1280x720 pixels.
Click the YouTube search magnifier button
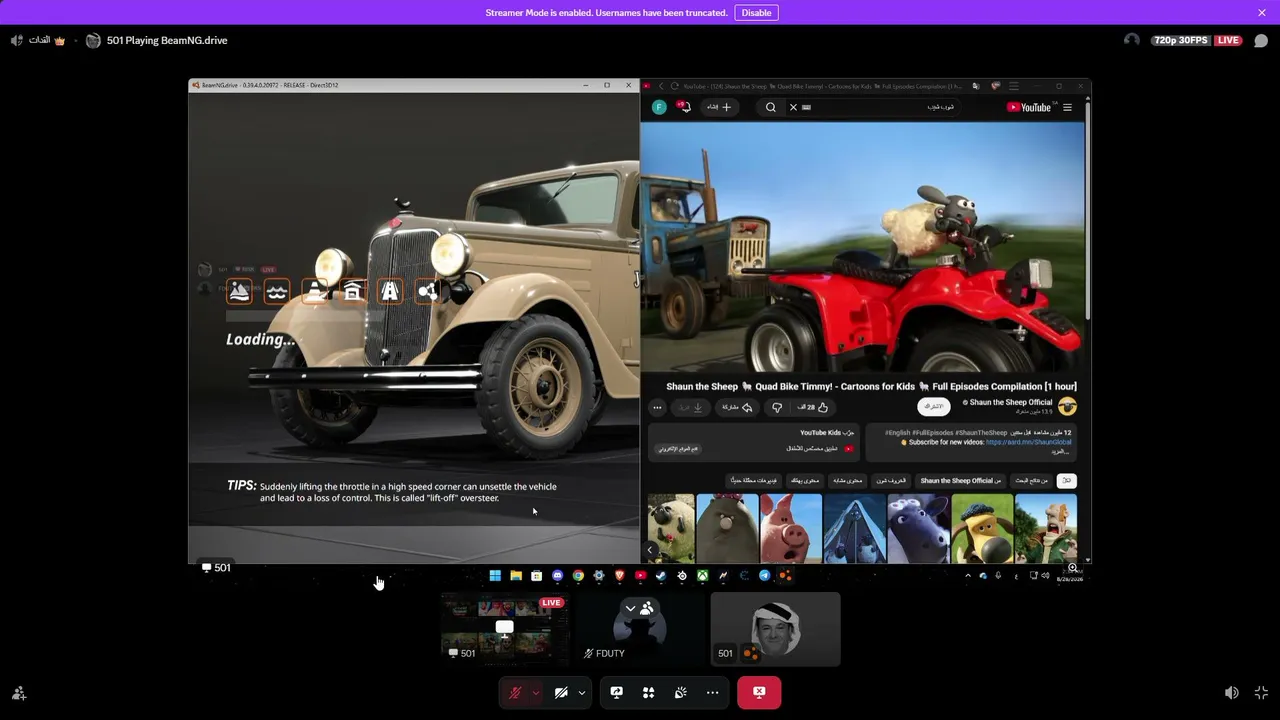click(x=771, y=107)
